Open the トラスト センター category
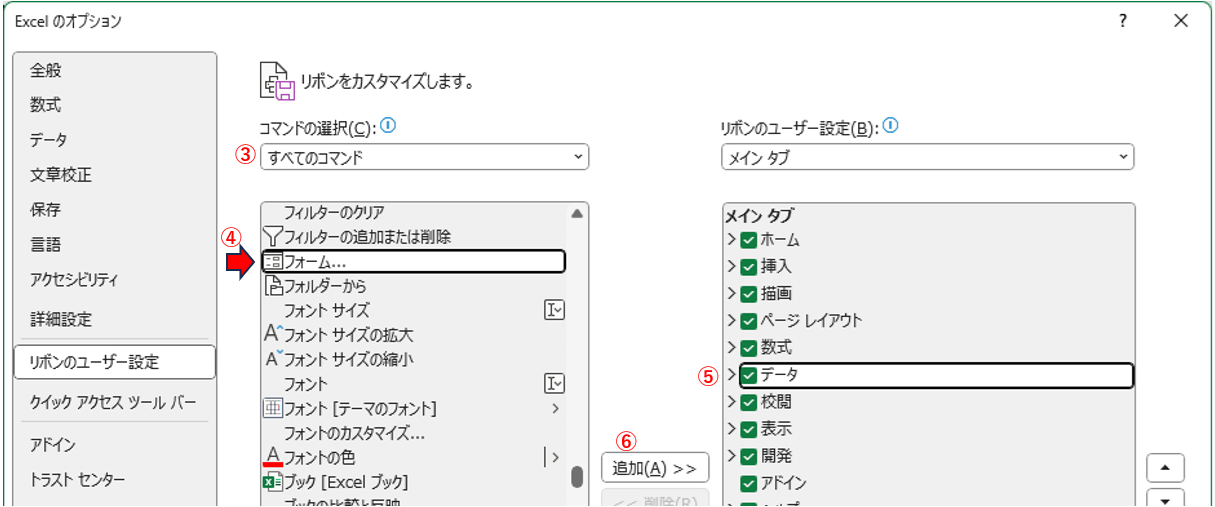 click(115, 480)
